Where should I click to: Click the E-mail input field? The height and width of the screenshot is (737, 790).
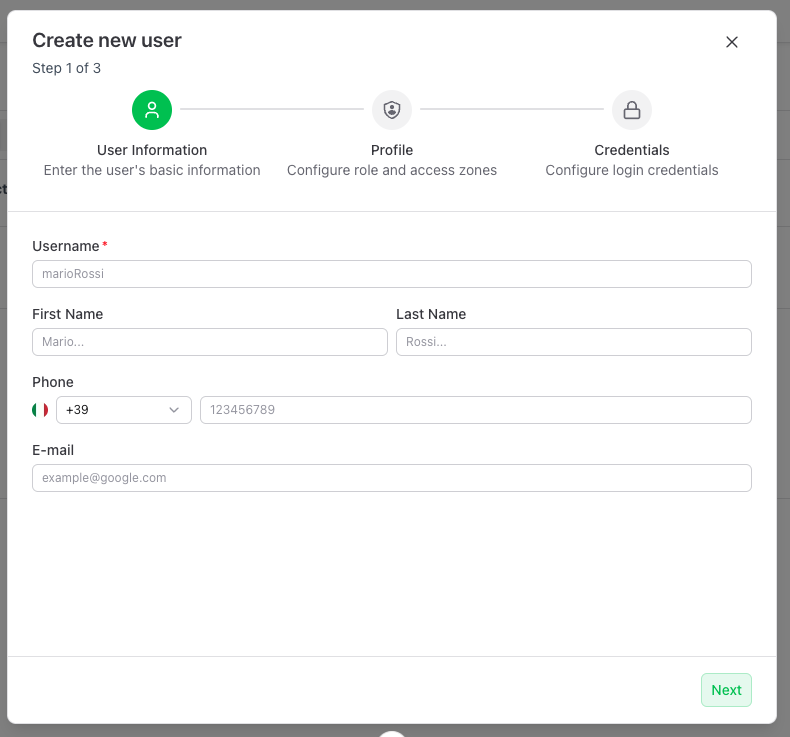point(392,478)
